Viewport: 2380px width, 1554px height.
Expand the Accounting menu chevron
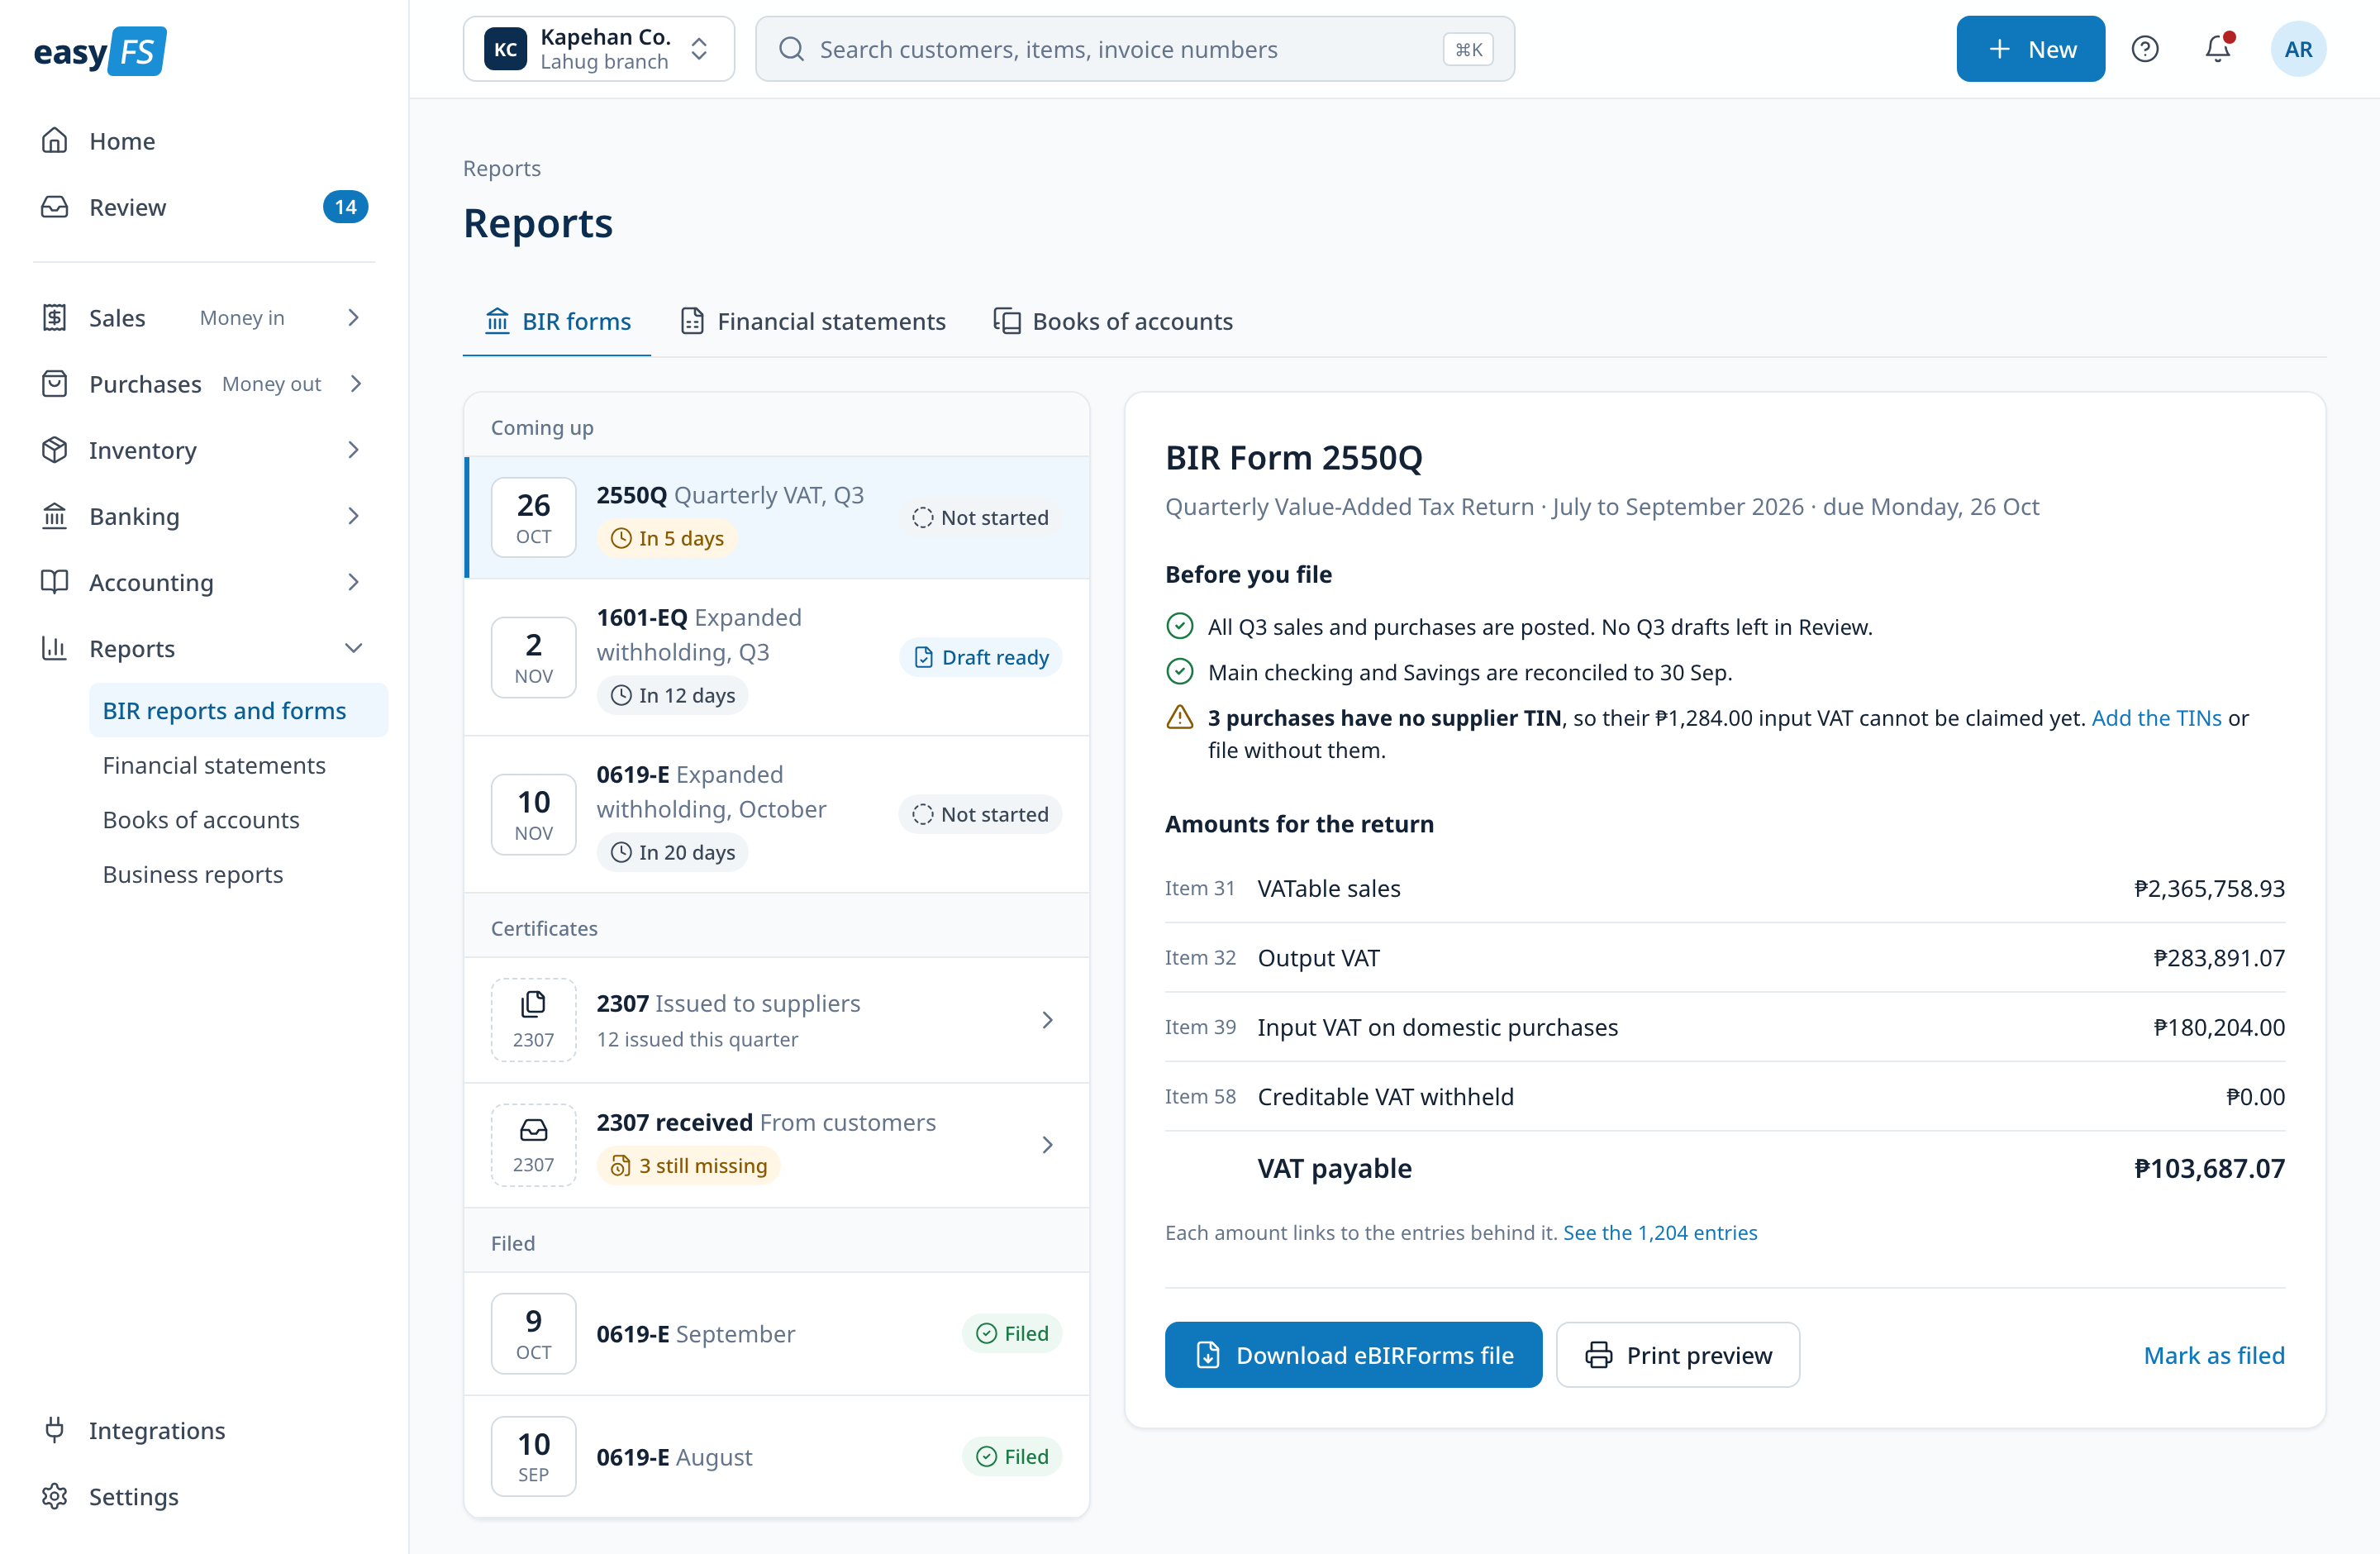pos(353,582)
